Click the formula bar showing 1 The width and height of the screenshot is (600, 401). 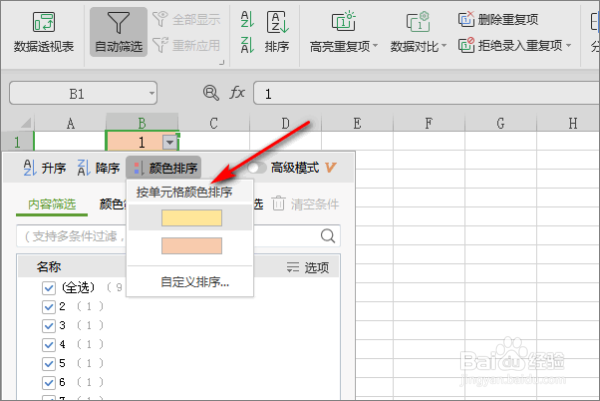click(x=426, y=93)
